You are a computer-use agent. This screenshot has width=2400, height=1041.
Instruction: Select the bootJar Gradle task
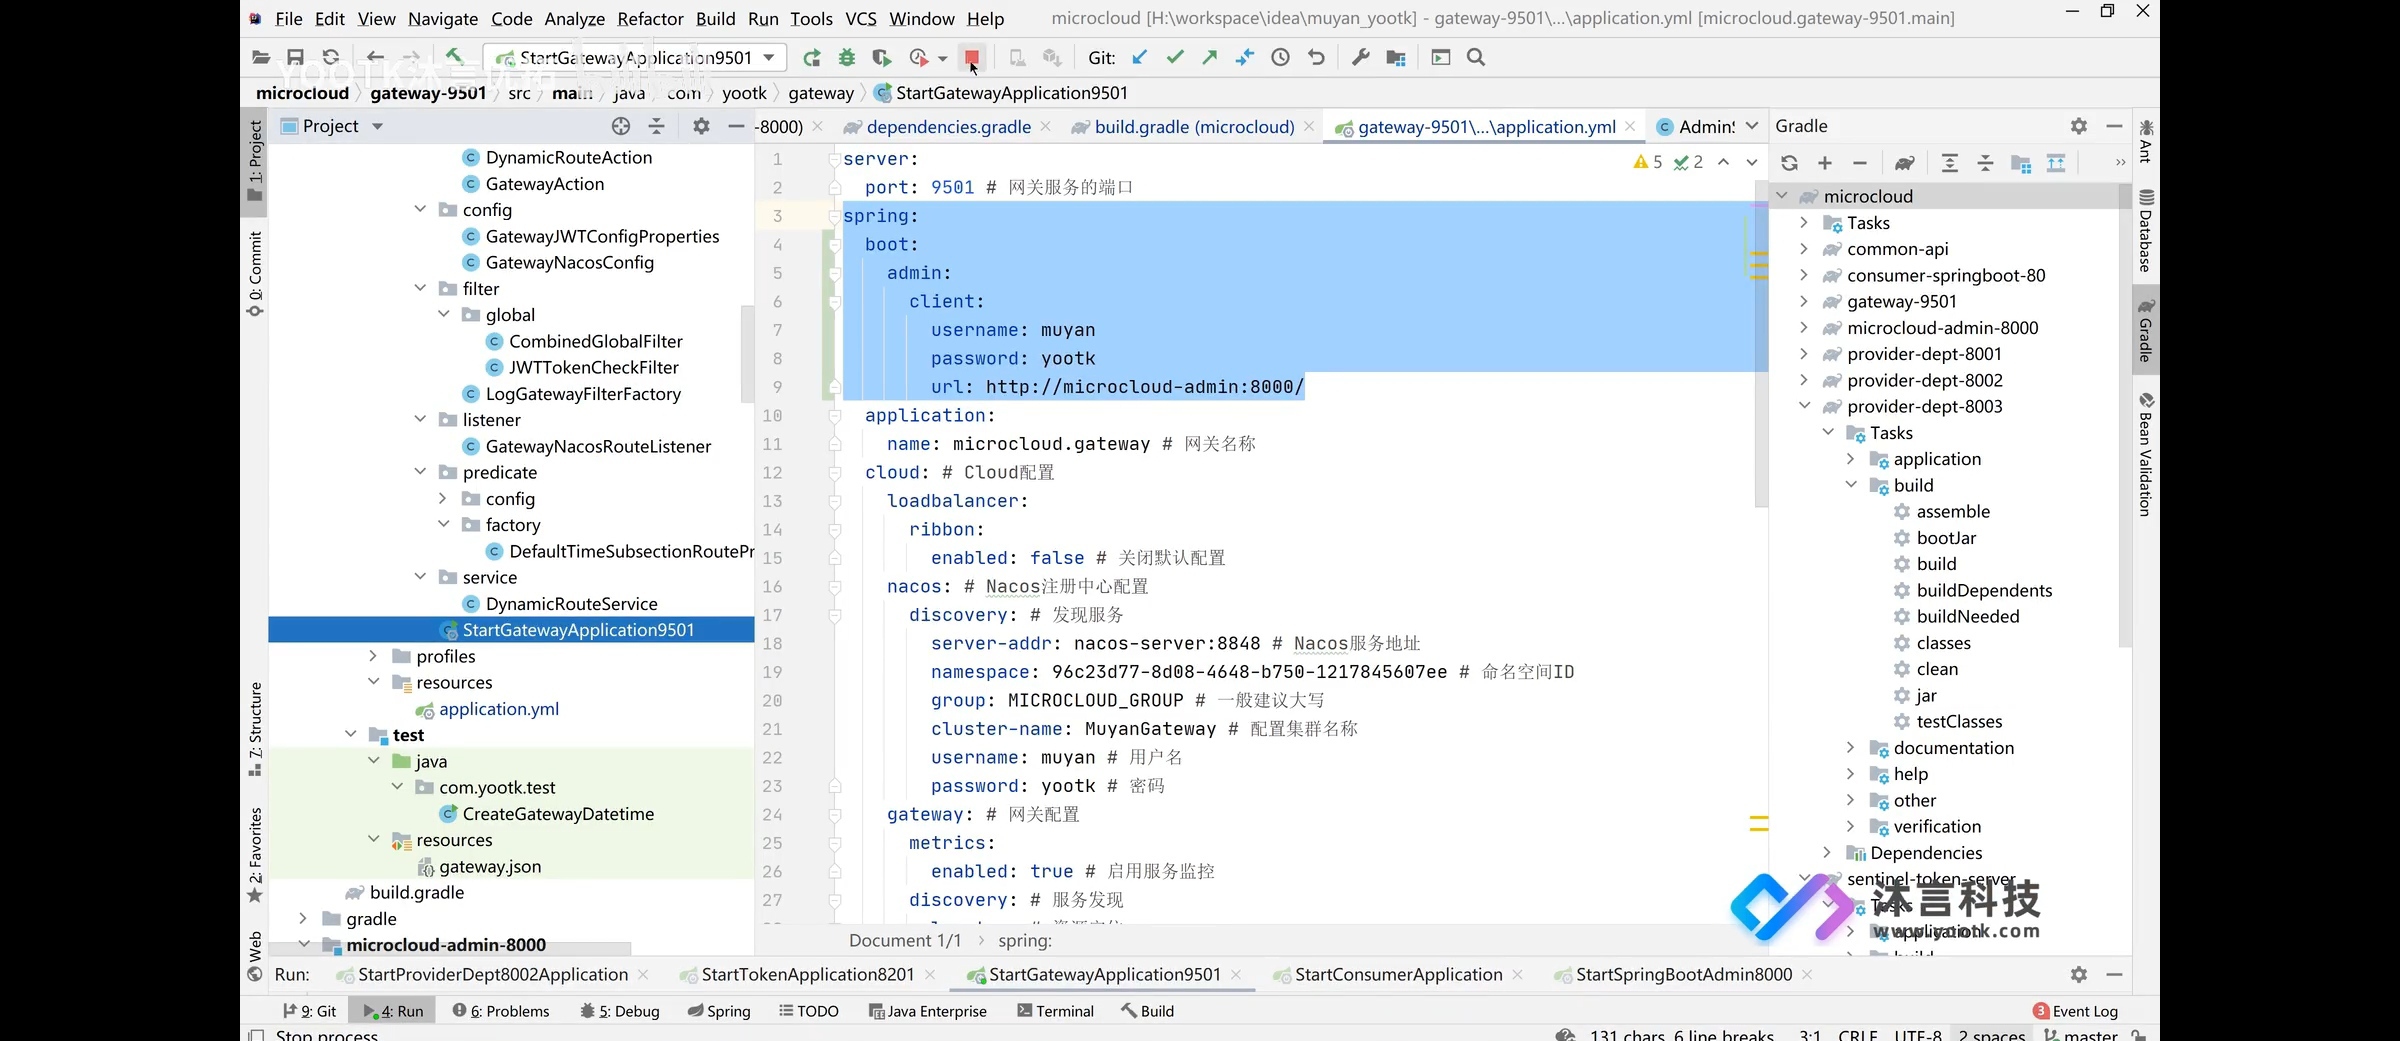click(1946, 538)
